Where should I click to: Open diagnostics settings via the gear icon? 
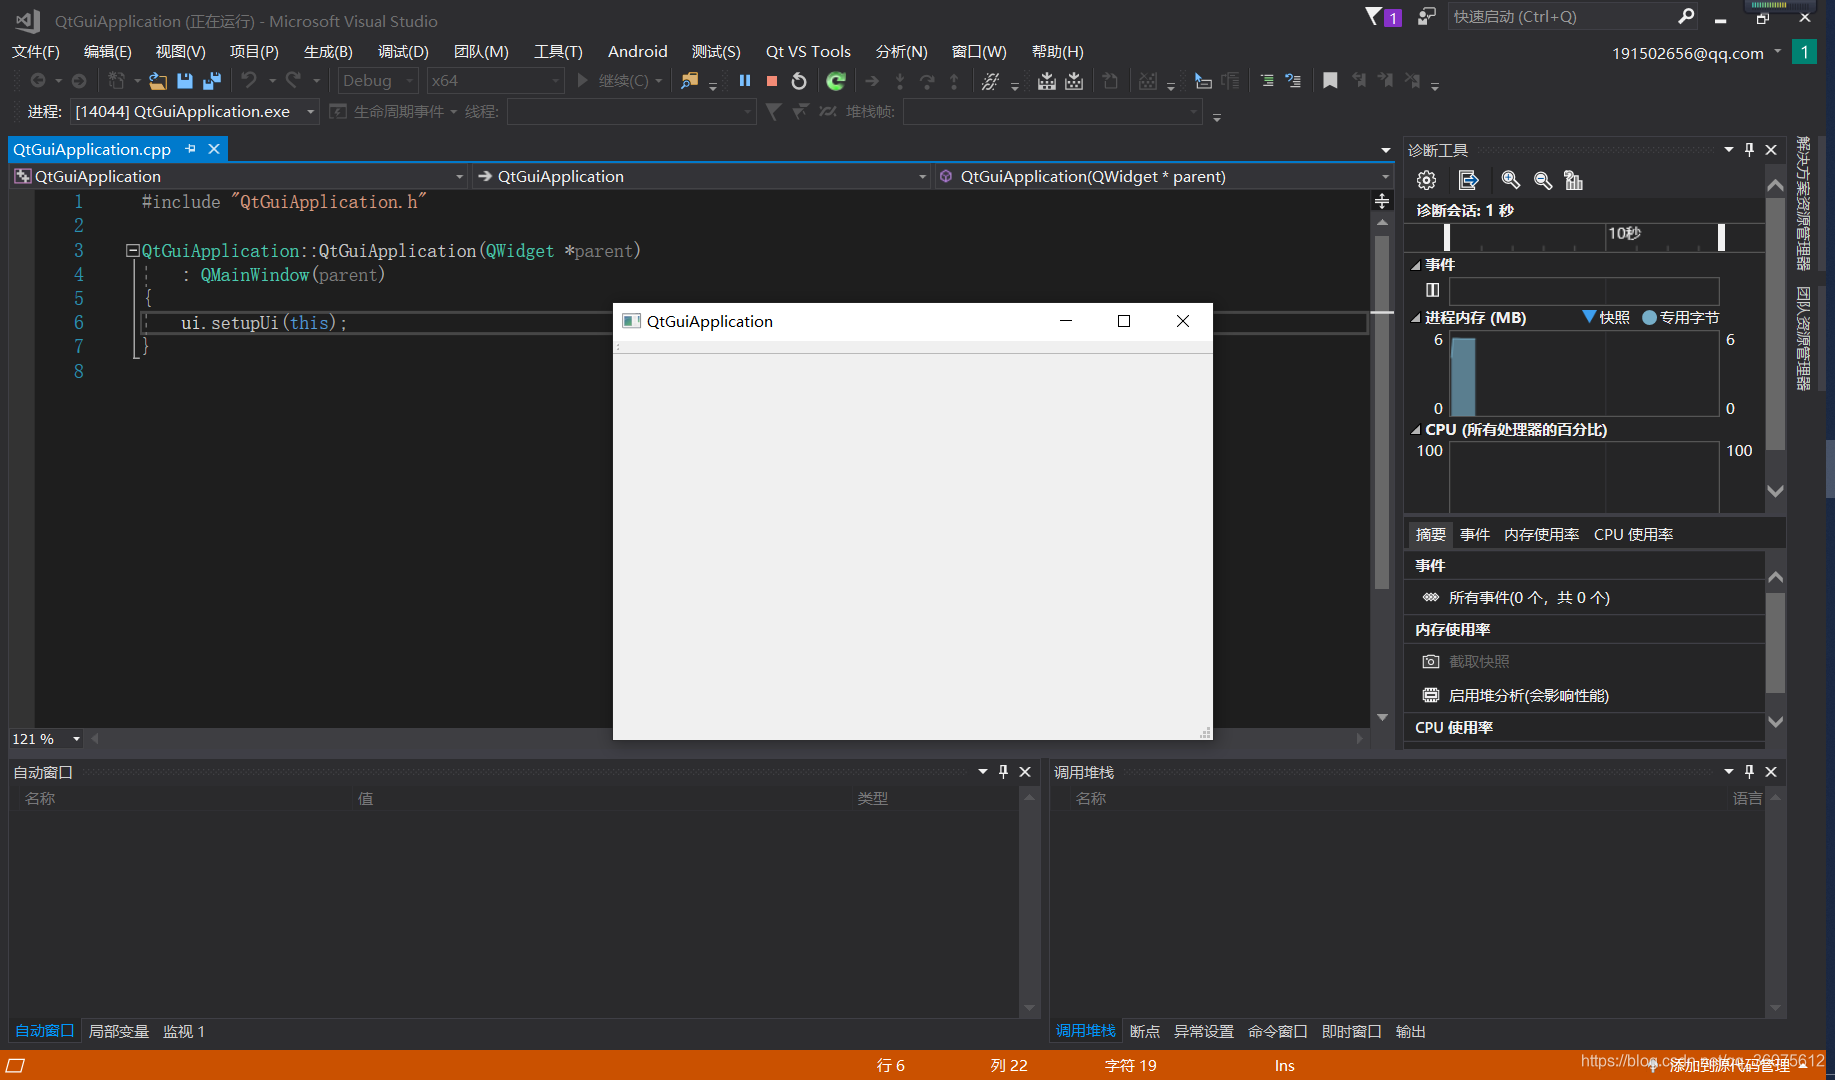coord(1425,180)
